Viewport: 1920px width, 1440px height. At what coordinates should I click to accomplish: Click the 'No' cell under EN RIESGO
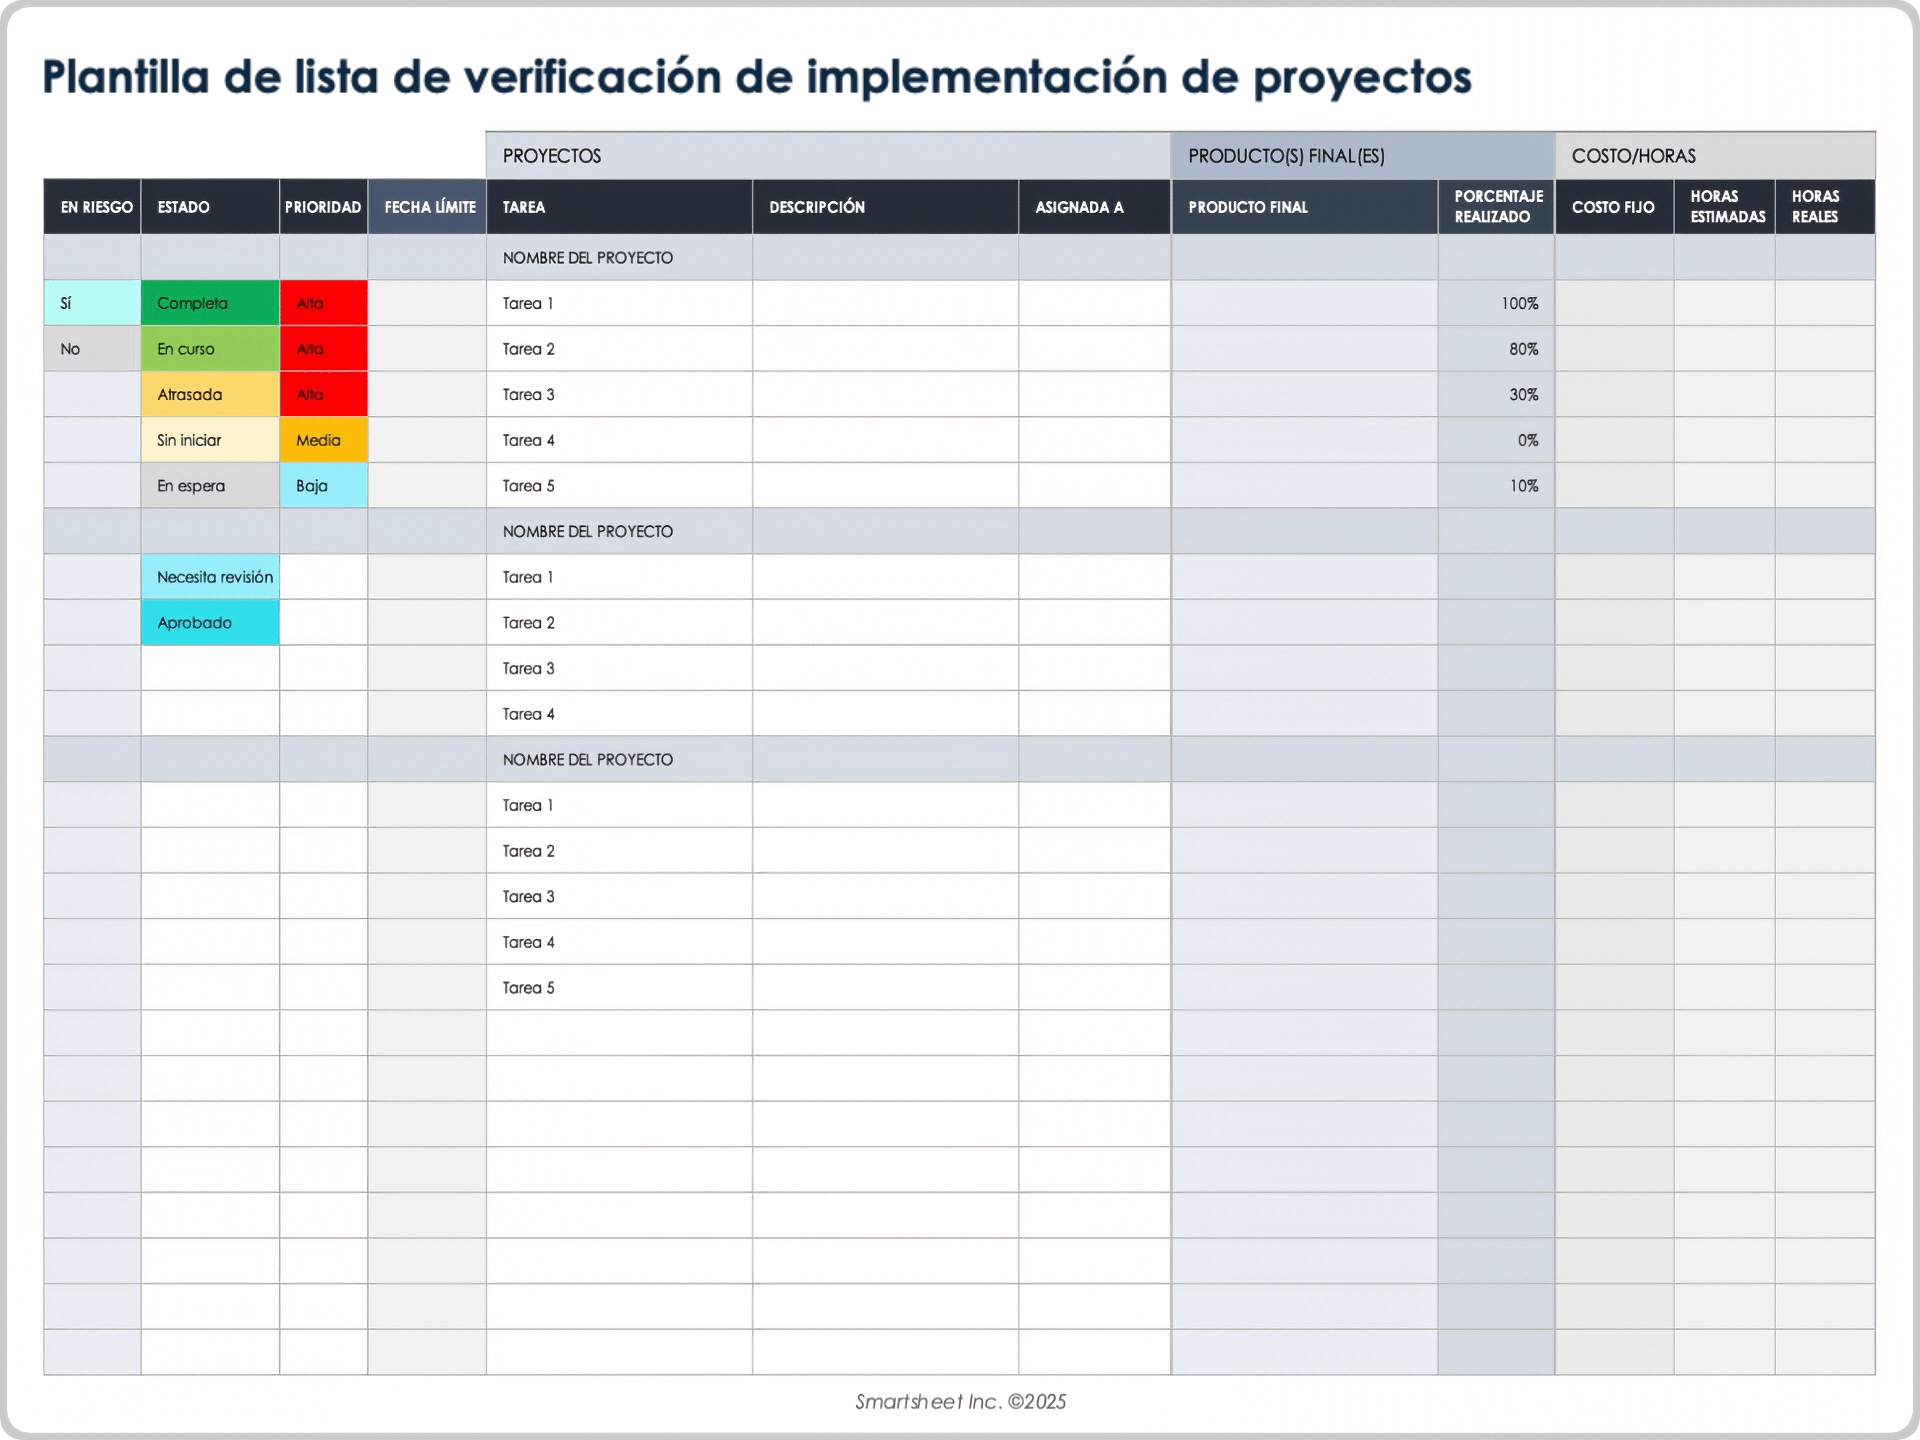pos(68,348)
